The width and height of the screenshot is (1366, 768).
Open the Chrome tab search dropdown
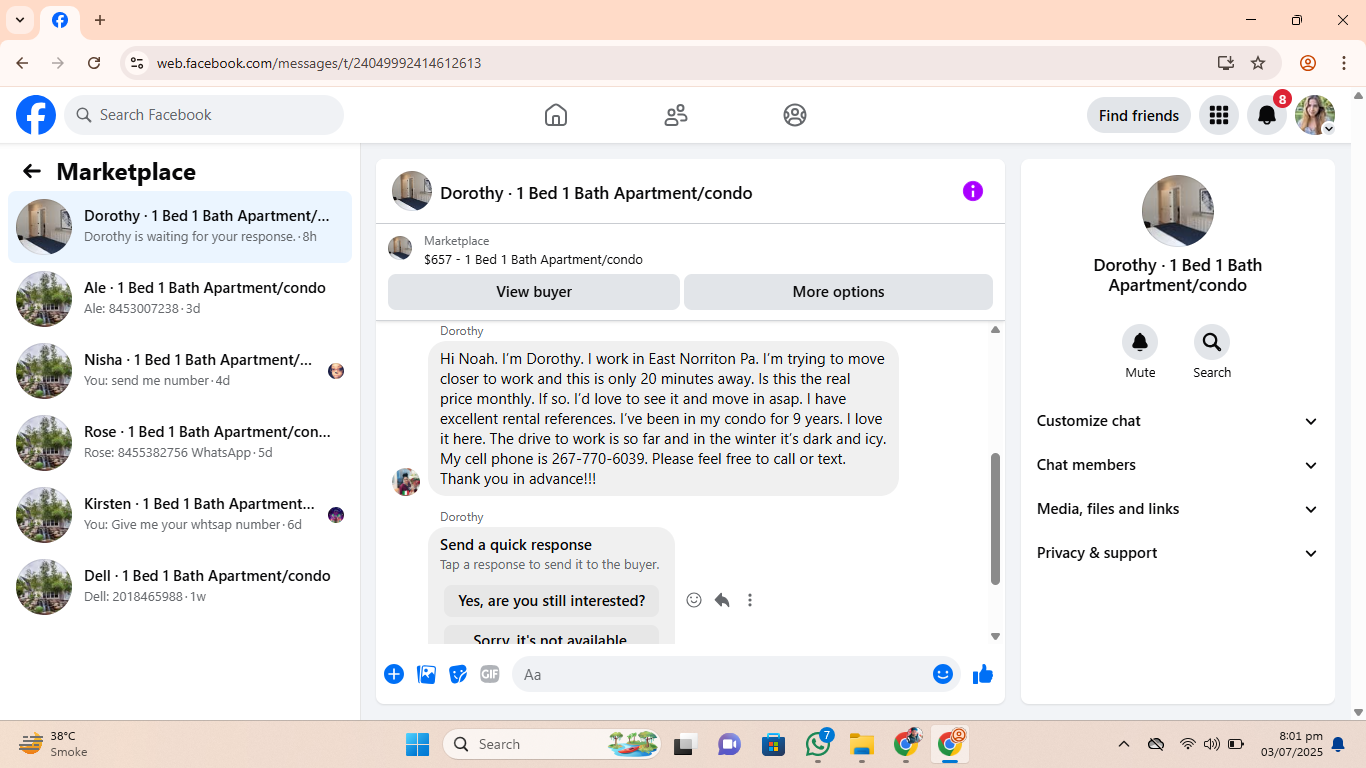click(20, 20)
